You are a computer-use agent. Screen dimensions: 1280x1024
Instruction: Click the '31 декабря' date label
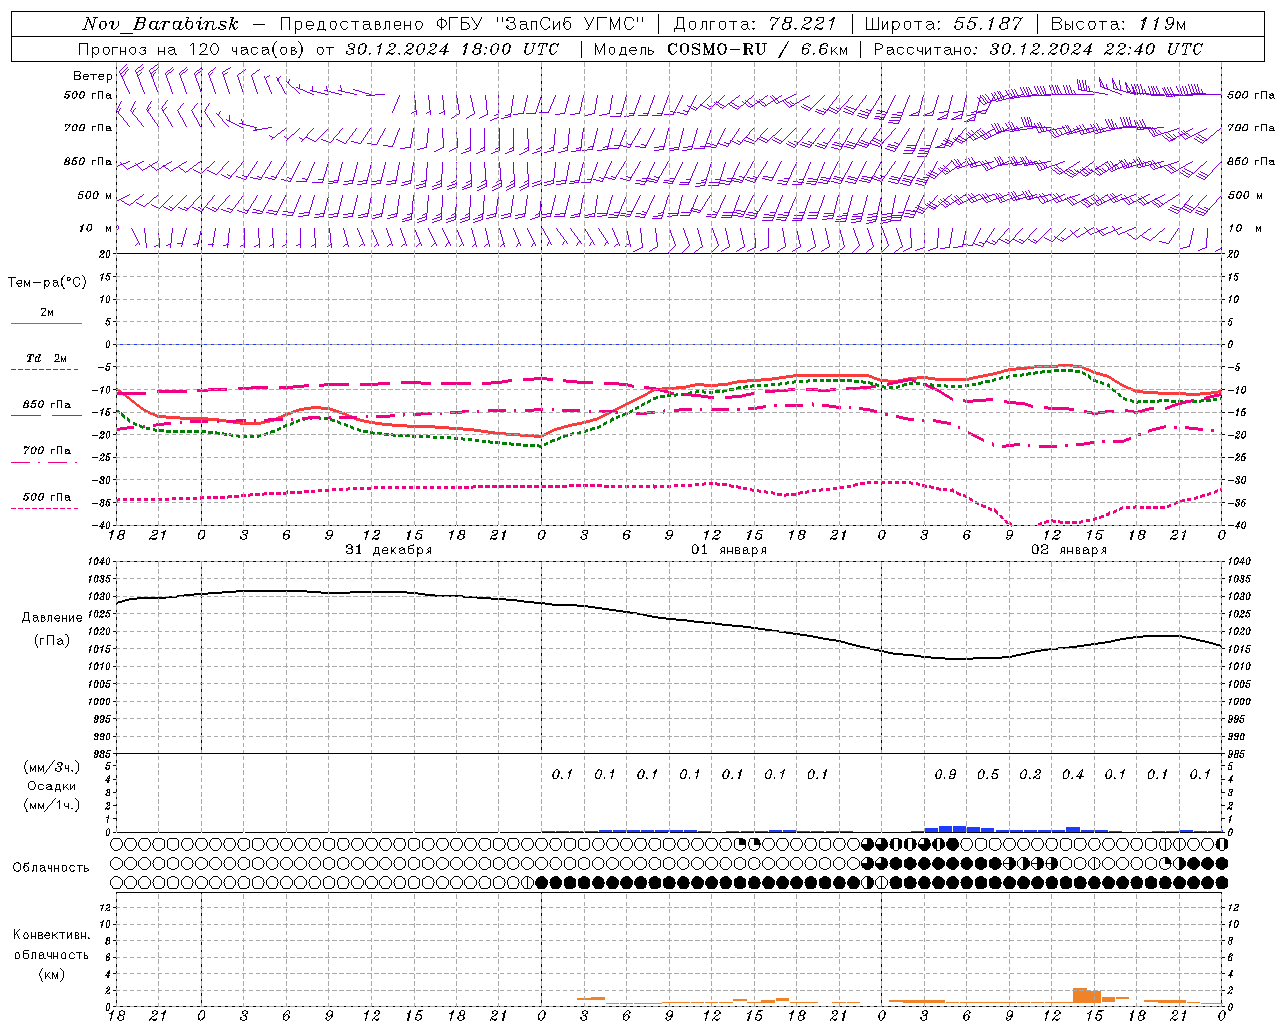[x=389, y=550]
